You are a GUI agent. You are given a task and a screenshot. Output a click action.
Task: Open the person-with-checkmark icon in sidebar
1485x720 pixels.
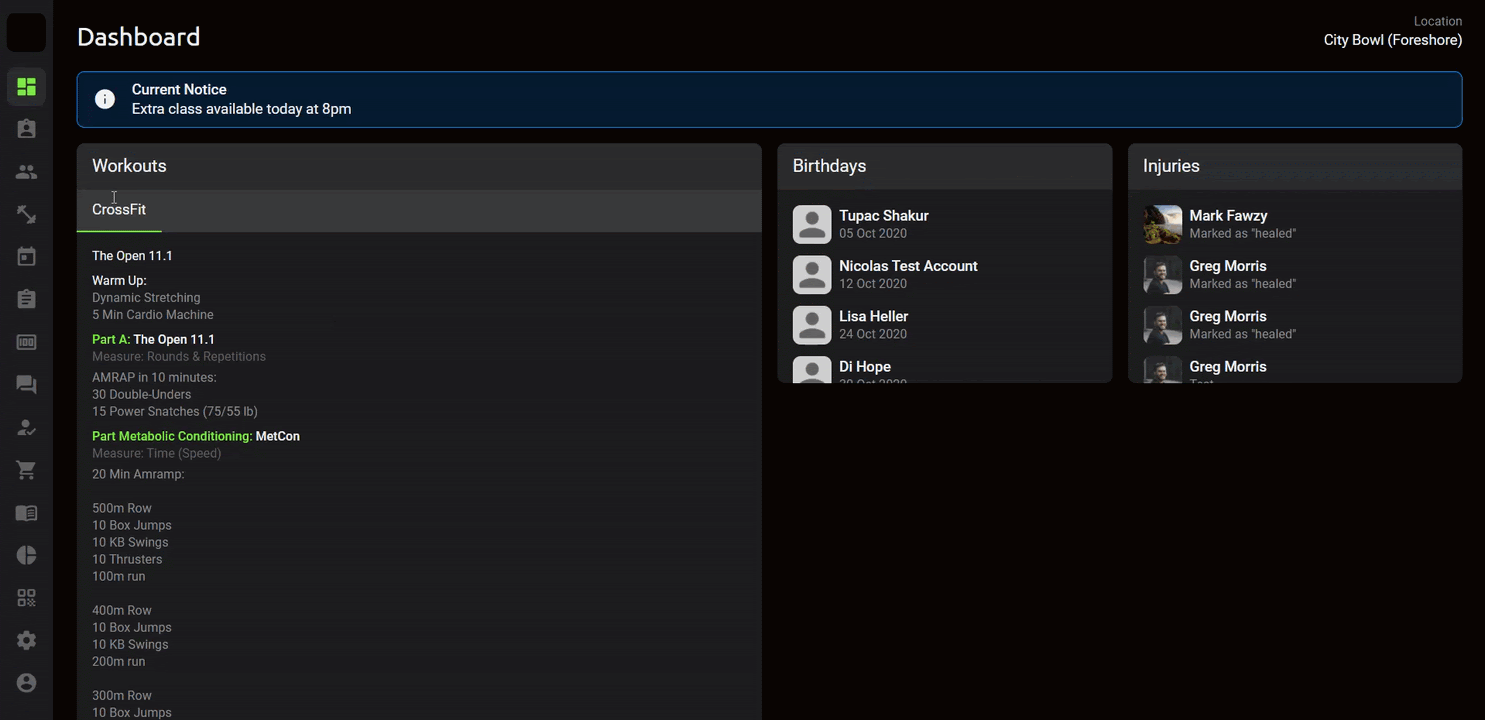[x=26, y=427]
